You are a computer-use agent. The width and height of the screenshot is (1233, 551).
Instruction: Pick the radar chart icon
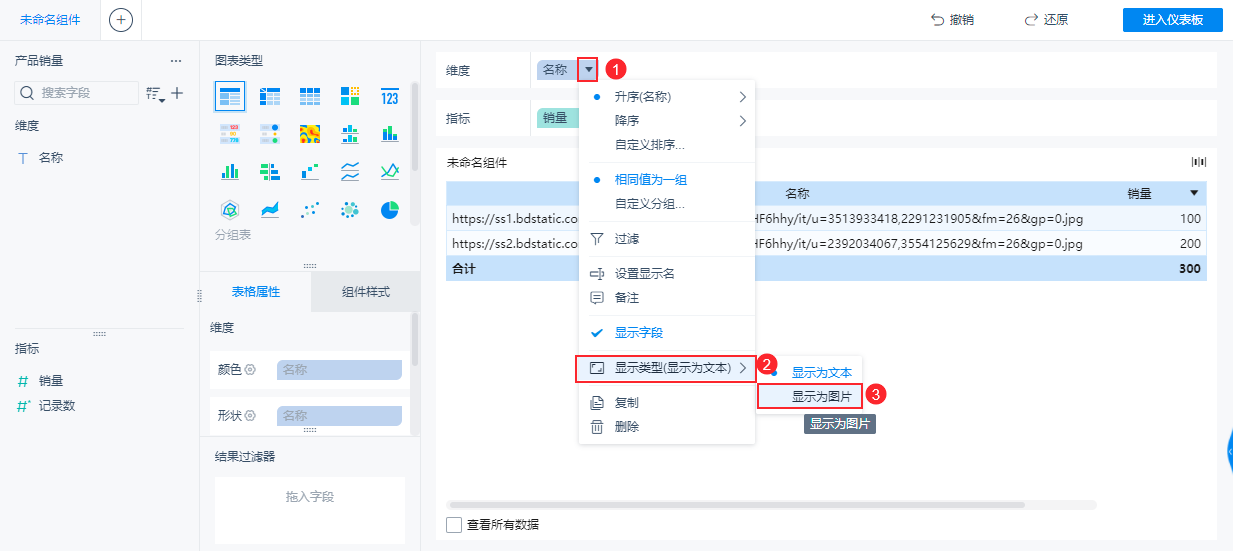(230, 209)
